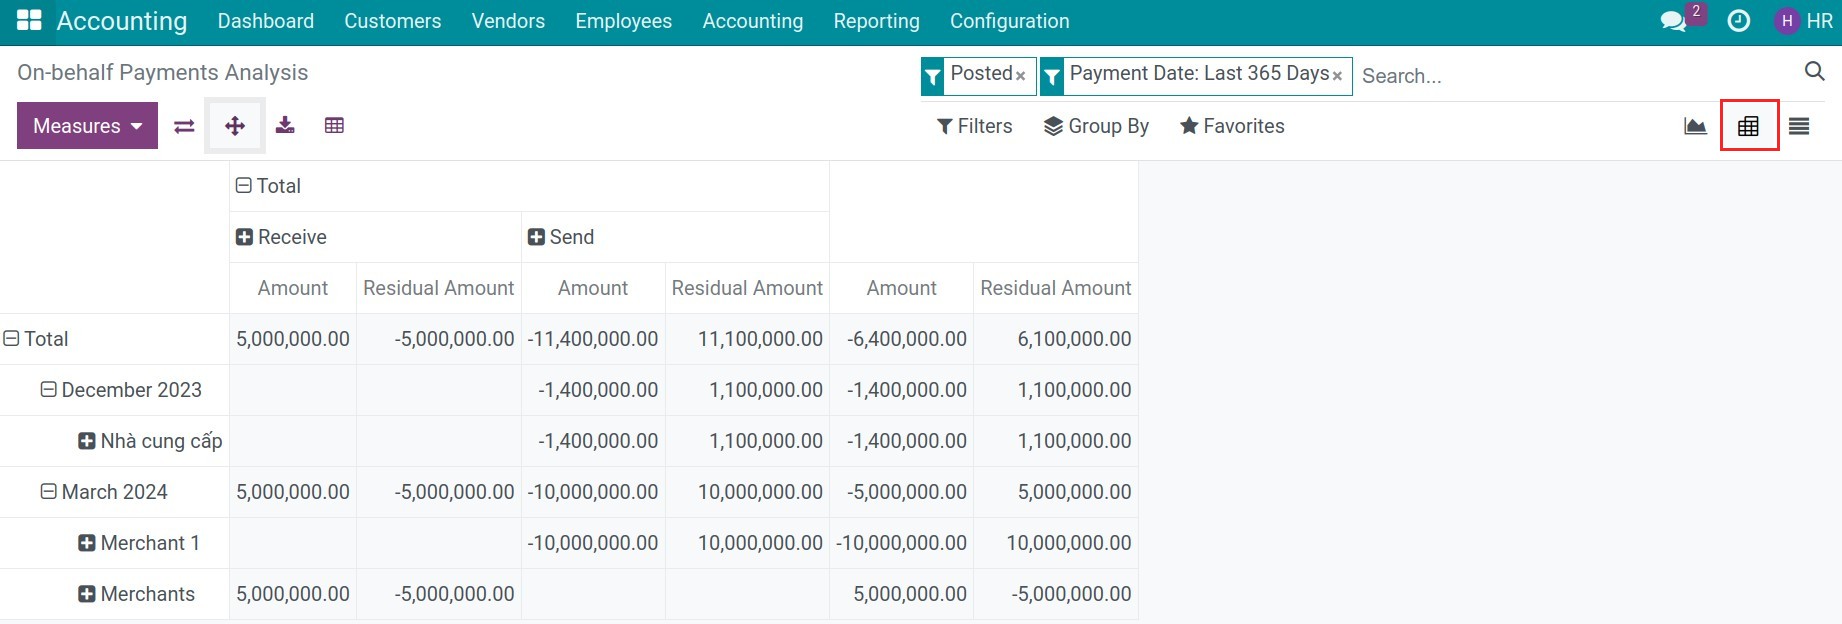Open the Dashboard menu
The height and width of the screenshot is (624, 1842).
tap(266, 21)
